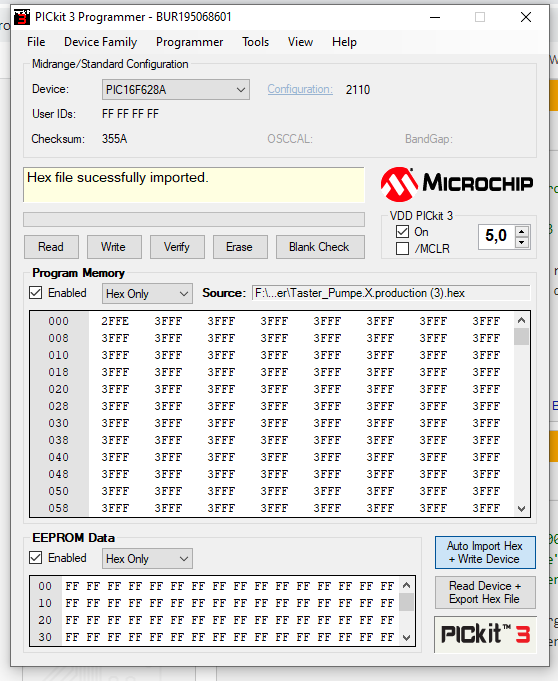Click the status message box
This screenshot has width=558, height=681.
(194, 185)
